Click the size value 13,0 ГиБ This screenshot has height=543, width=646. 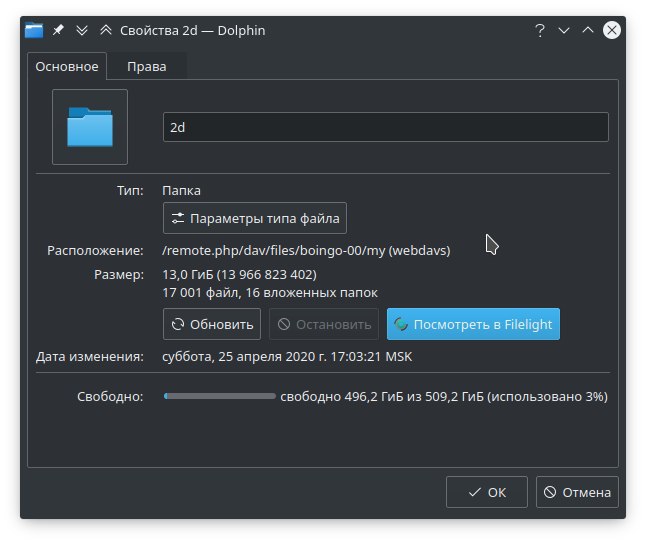tap(239, 274)
